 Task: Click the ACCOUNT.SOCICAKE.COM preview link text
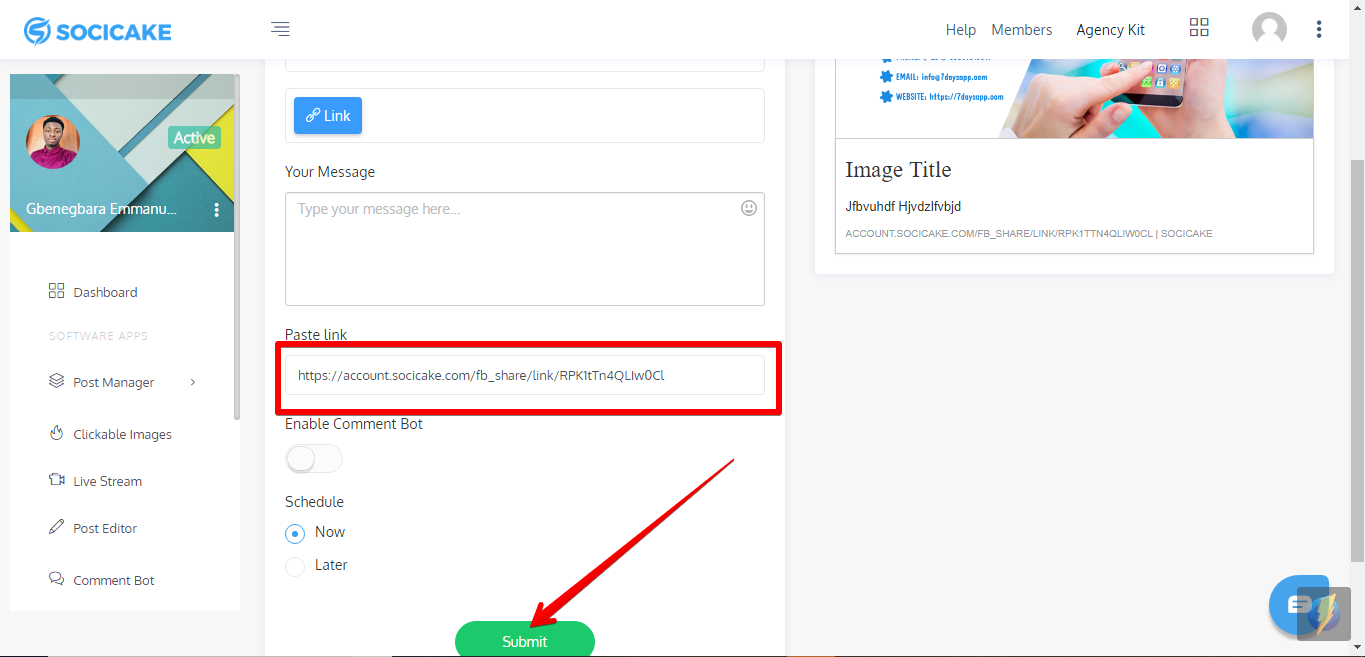pos(1028,233)
